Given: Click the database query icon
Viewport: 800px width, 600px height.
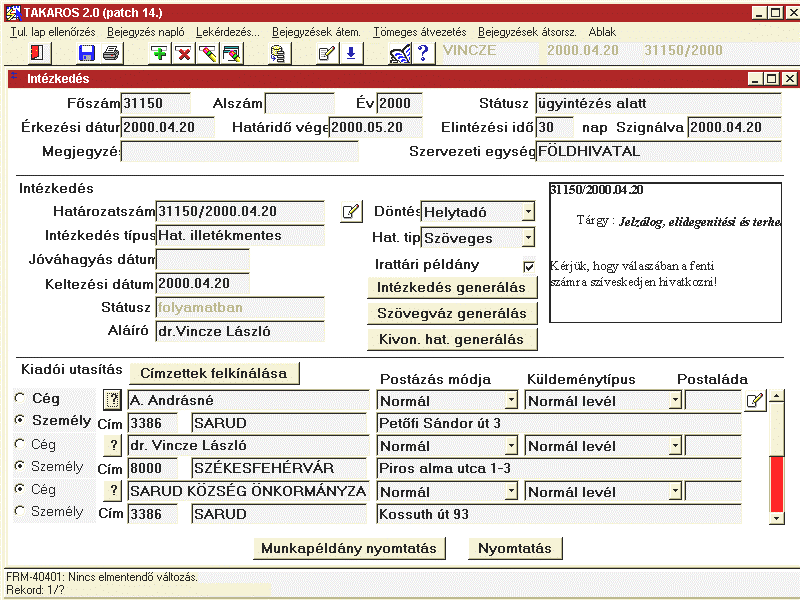Looking at the screenshot, I should 278,53.
